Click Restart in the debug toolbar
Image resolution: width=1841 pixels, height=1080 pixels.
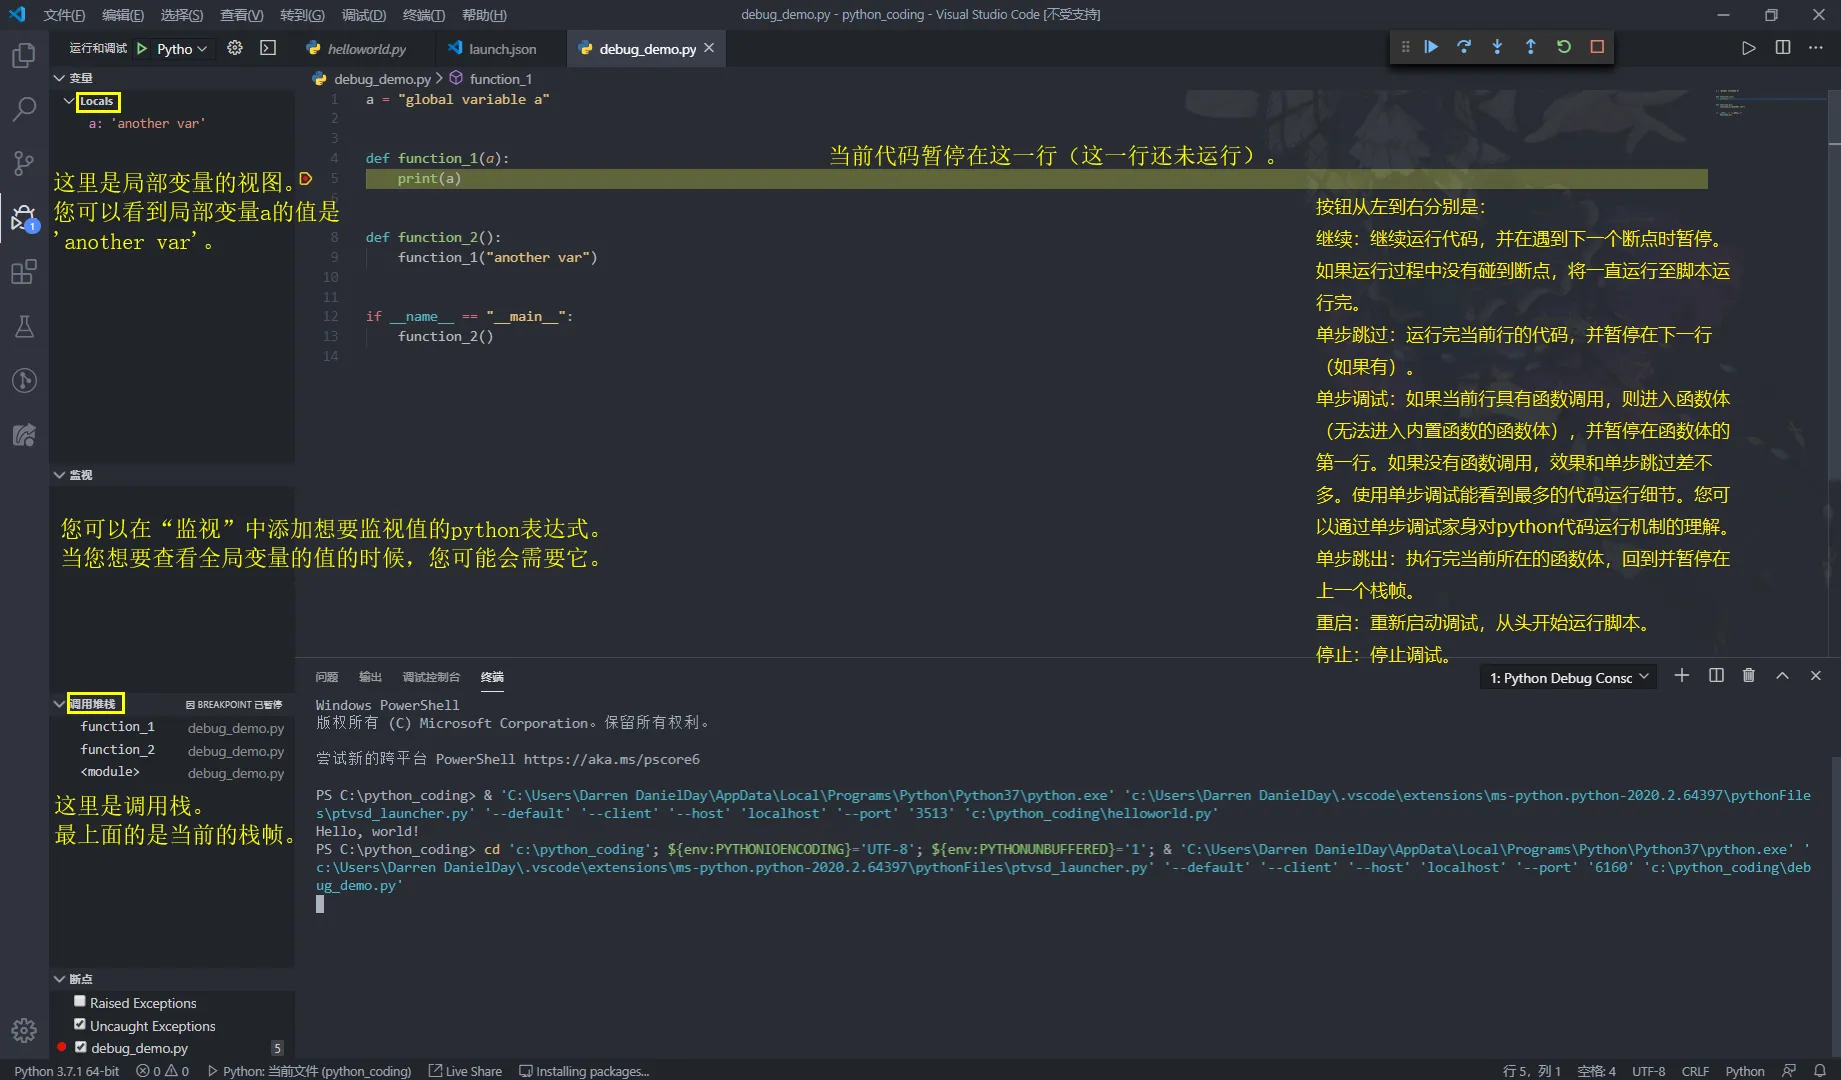pyautogui.click(x=1564, y=47)
